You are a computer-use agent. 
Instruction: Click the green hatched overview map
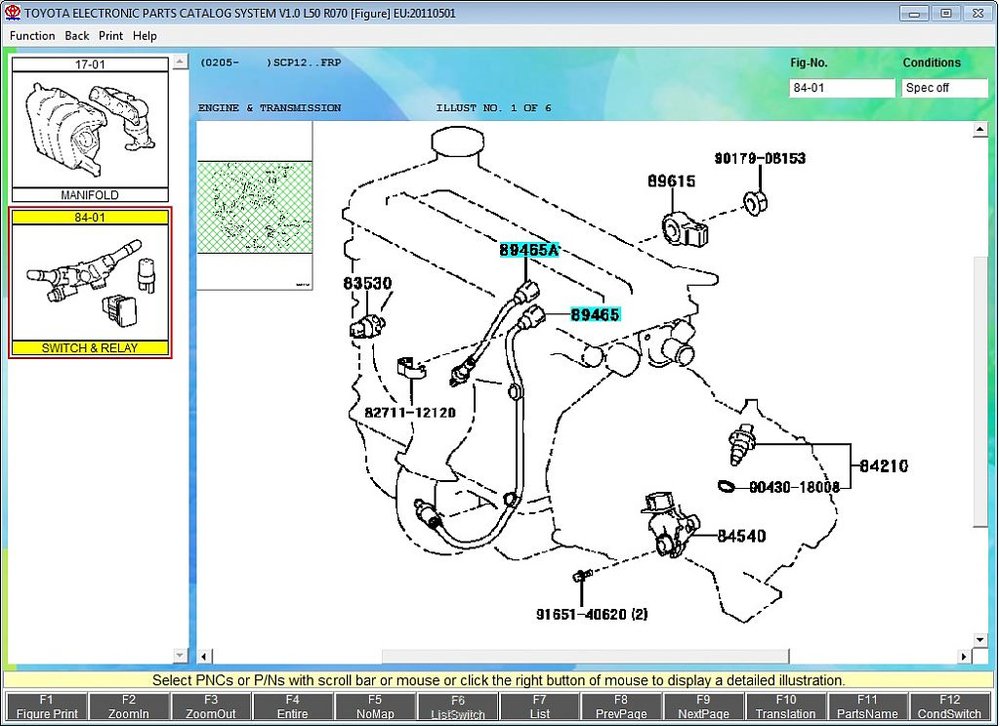(255, 207)
